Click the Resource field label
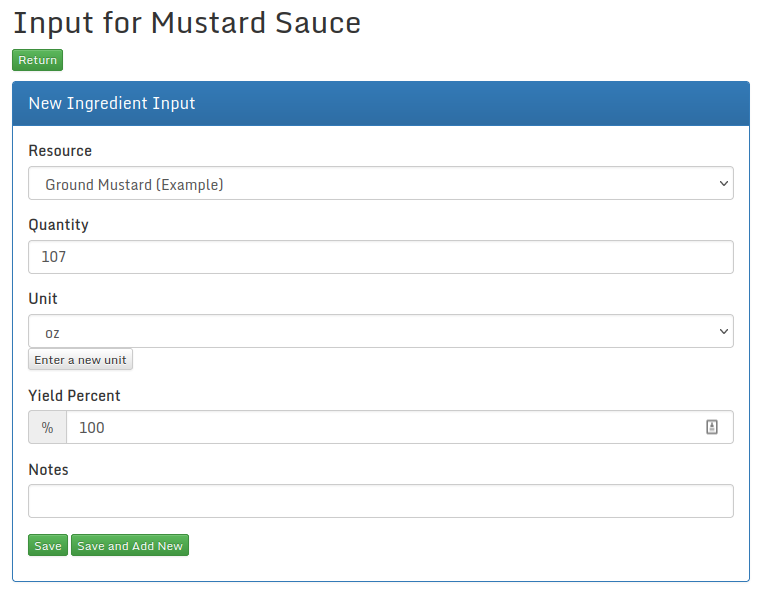762x595 pixels. (x=60, y=151)
